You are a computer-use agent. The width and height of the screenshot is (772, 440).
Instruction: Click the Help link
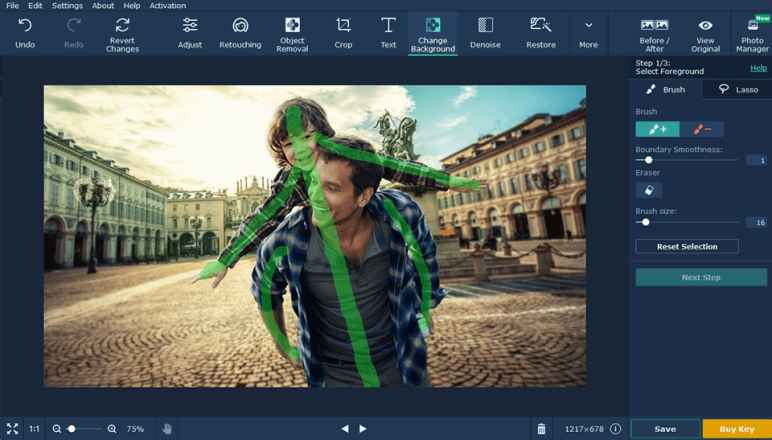[758, 68]
